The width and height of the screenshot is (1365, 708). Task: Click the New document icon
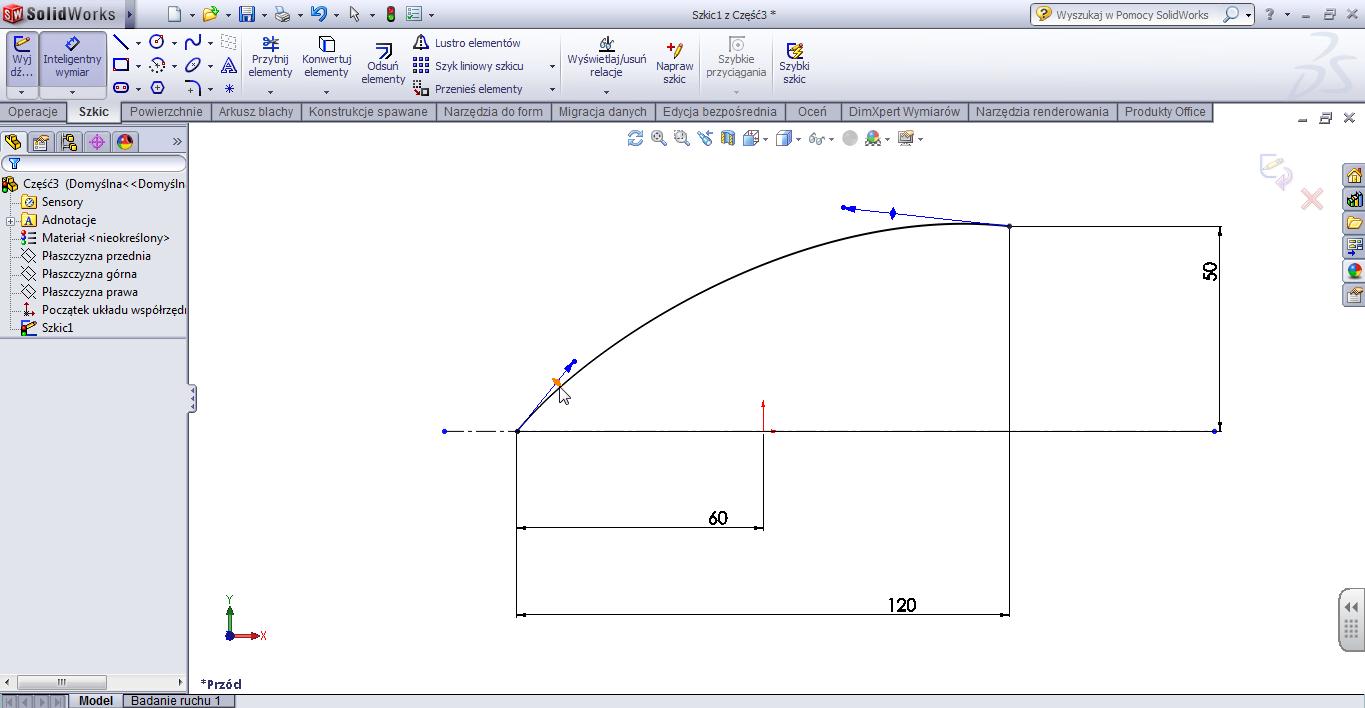(x=175, y=14)
